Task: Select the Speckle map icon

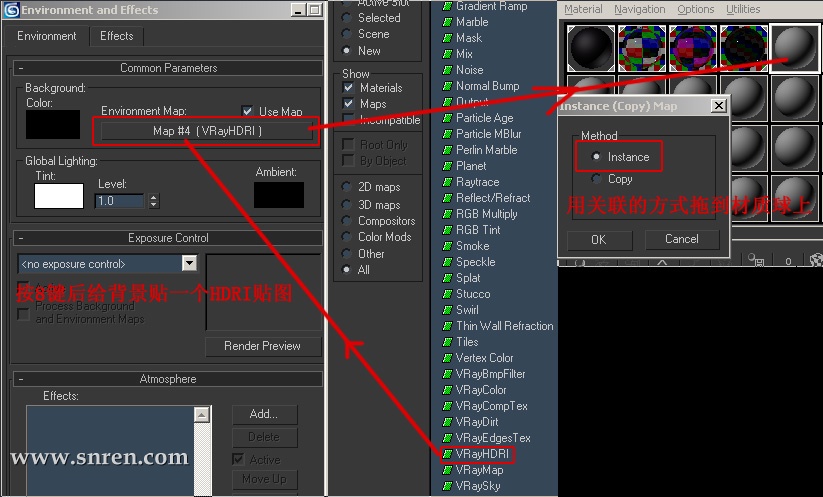Action: pos(447,262)
